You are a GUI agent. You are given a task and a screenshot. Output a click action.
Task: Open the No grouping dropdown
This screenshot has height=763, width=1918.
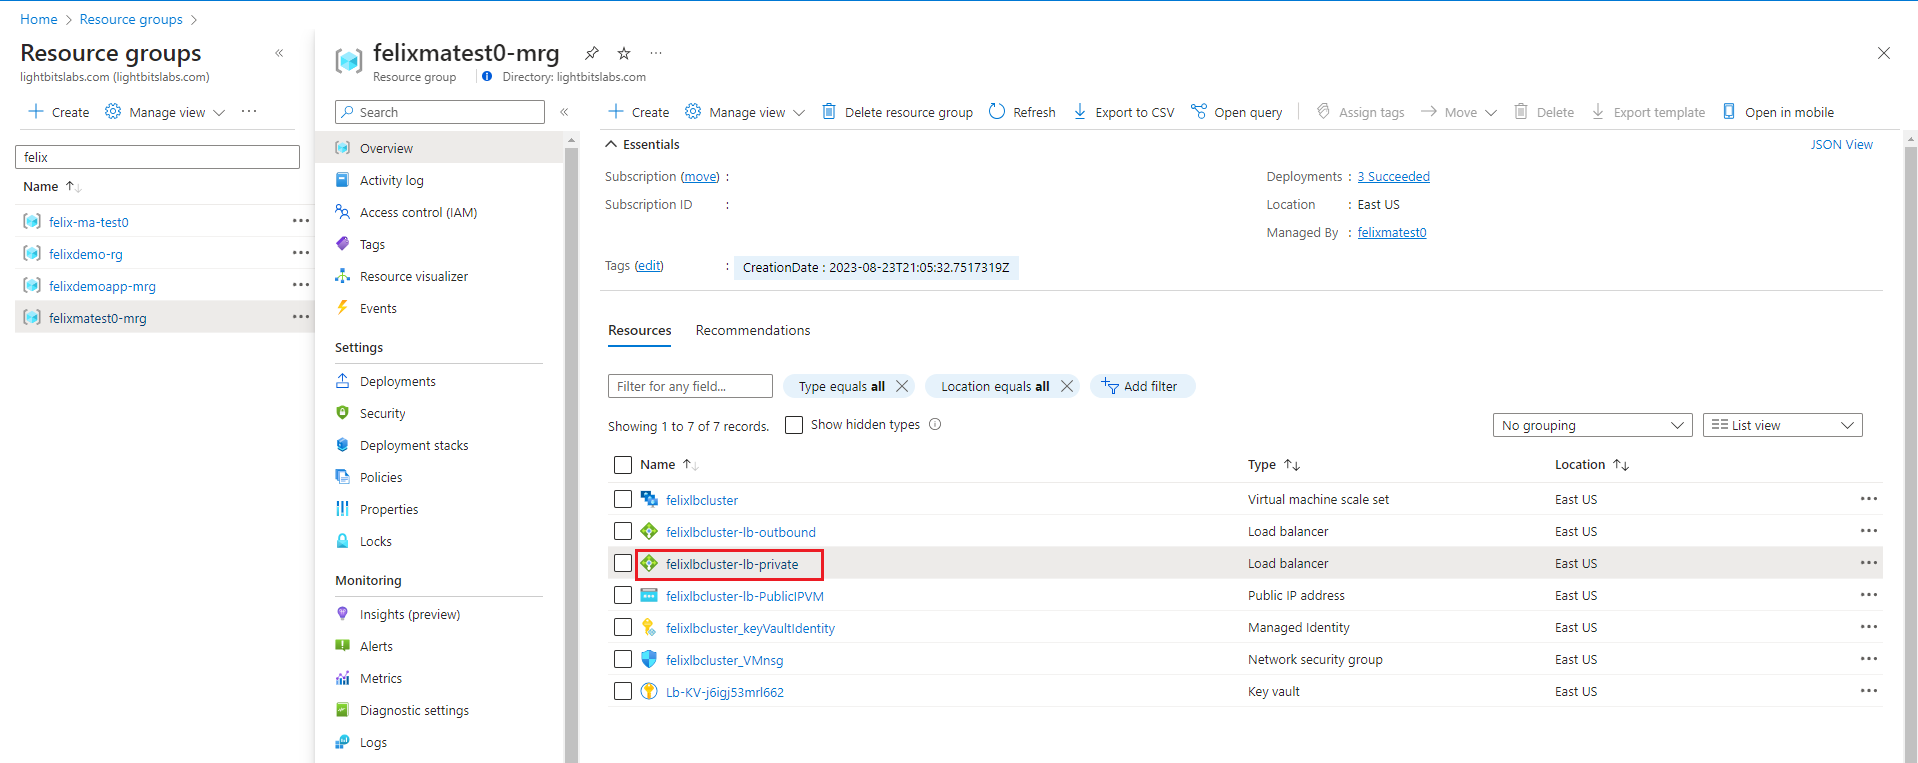tap(1592, 425)
